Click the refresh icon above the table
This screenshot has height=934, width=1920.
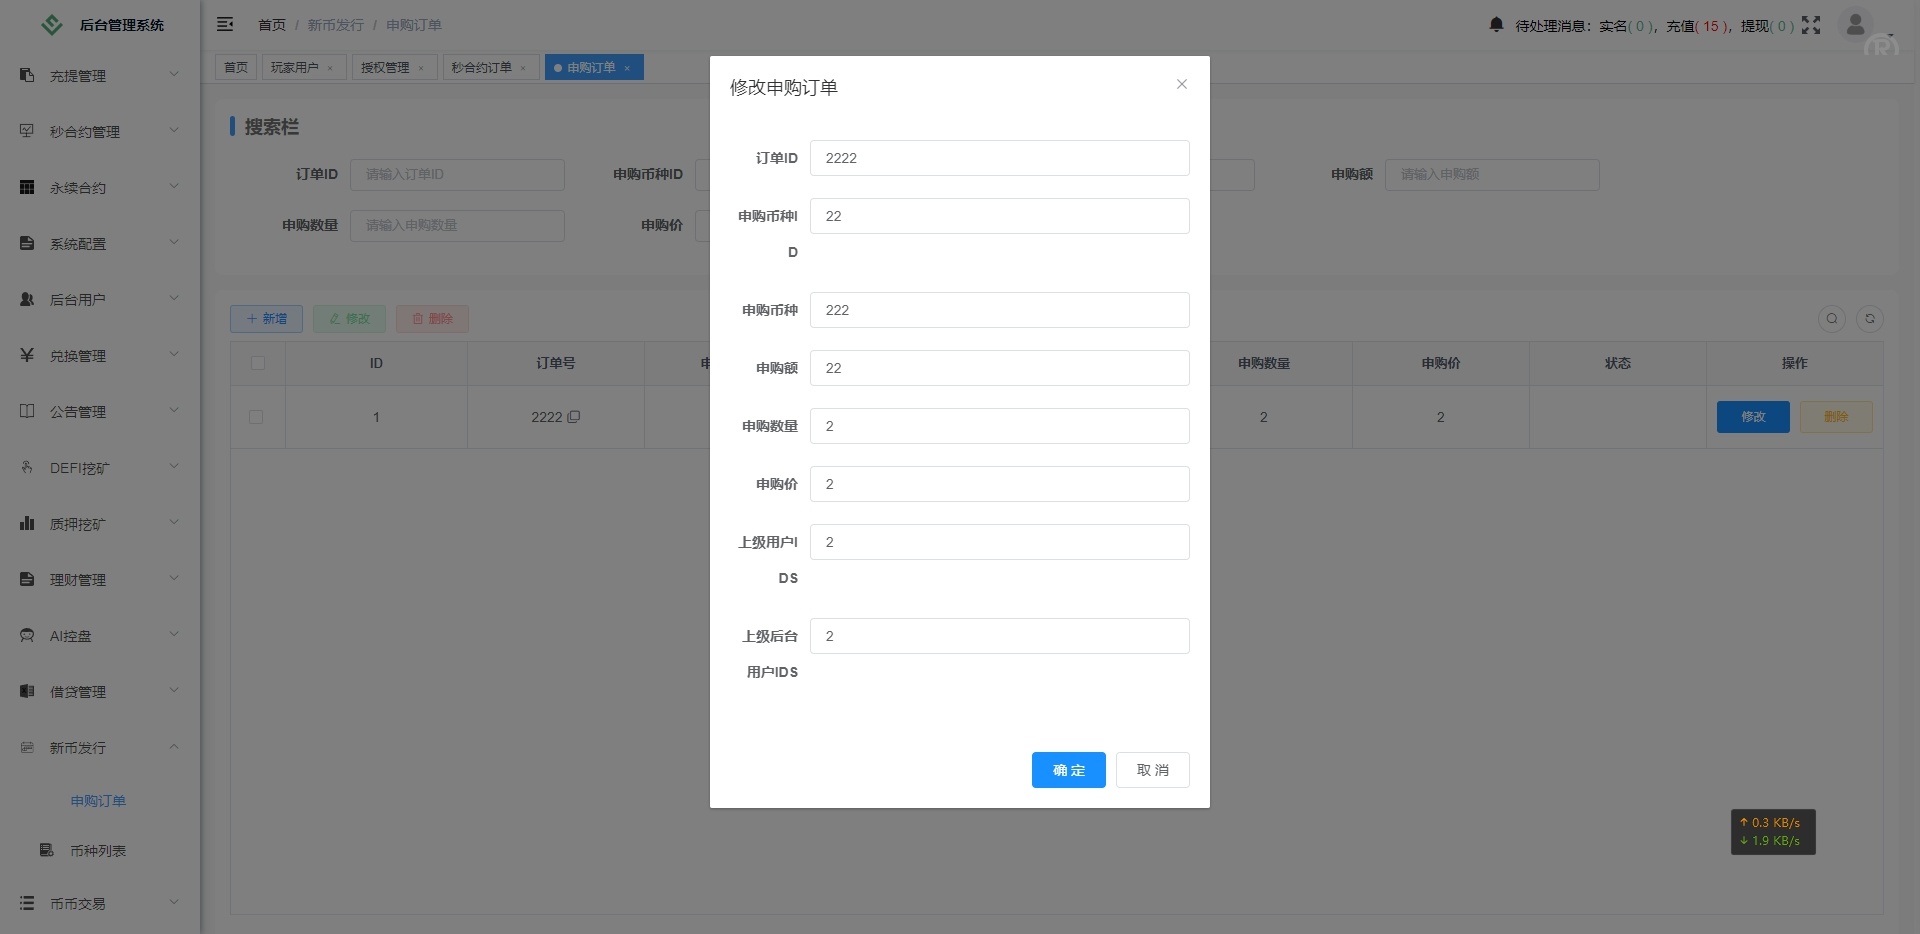(1869, 318)
